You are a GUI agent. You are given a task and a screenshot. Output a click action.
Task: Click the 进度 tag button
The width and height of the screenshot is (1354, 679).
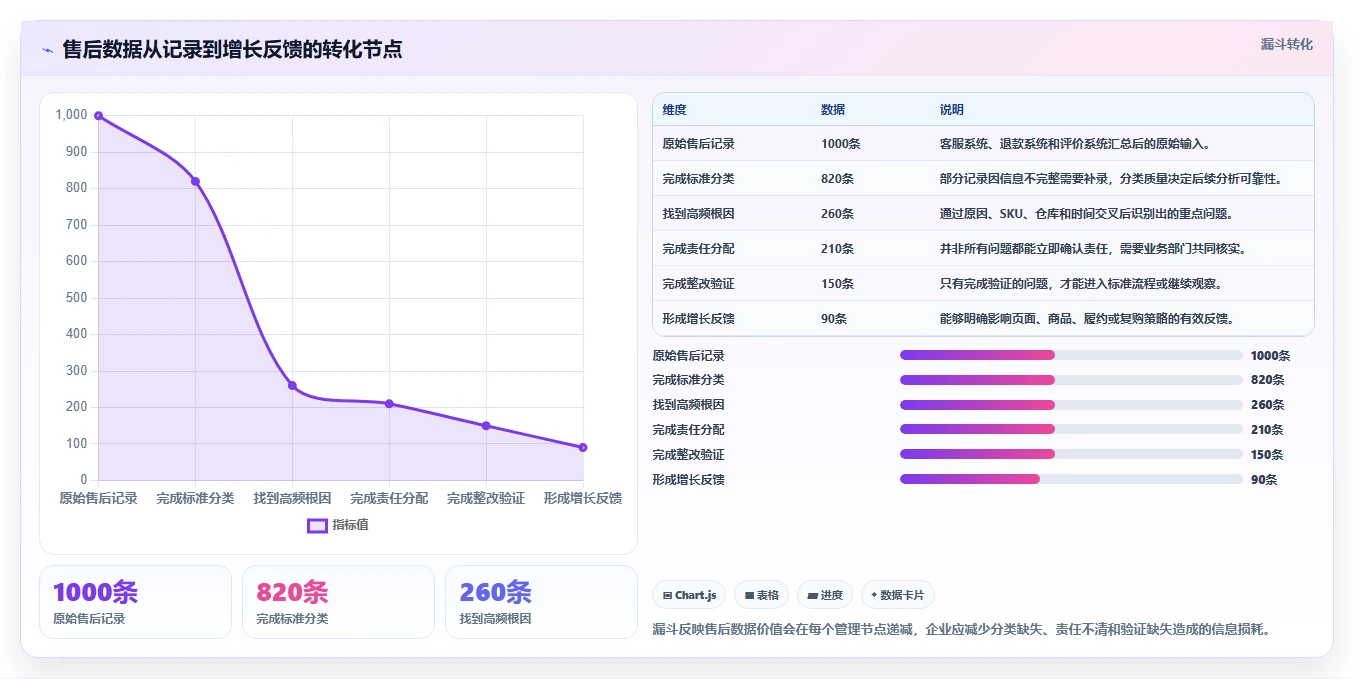pos(825,595)
